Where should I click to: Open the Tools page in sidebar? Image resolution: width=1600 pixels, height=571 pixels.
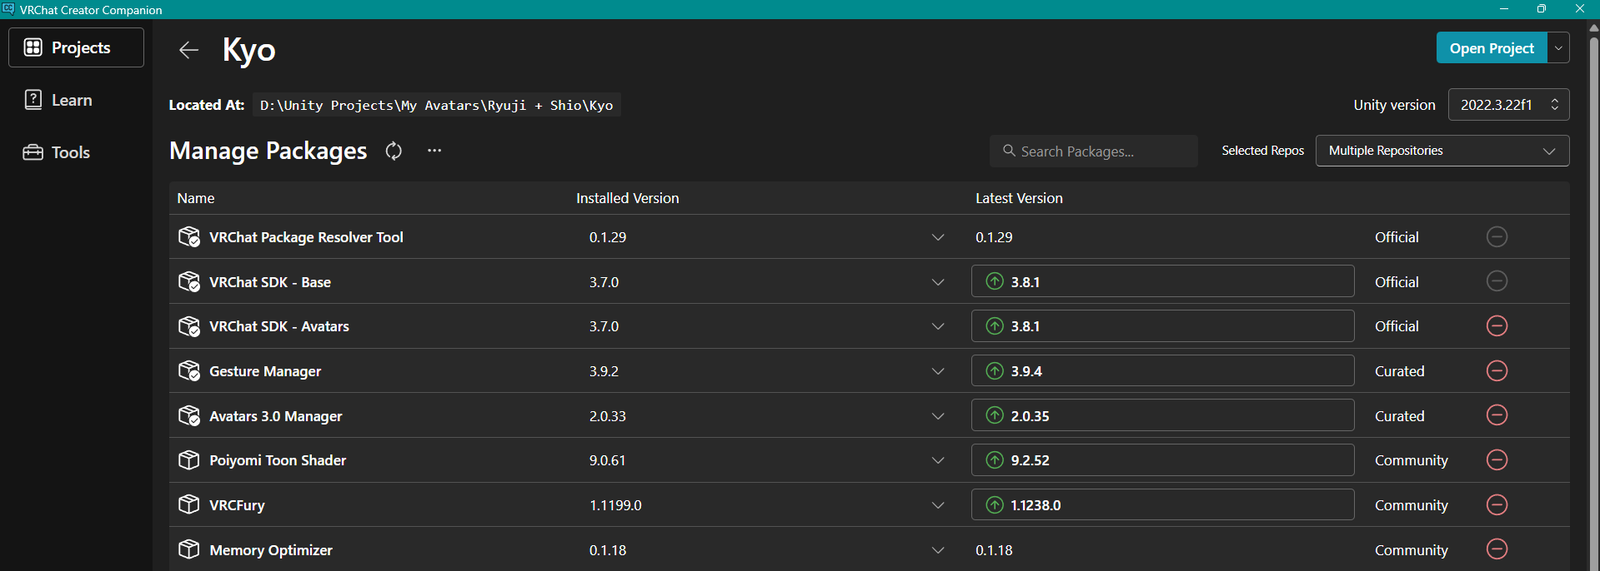click(x=76, y=152)
